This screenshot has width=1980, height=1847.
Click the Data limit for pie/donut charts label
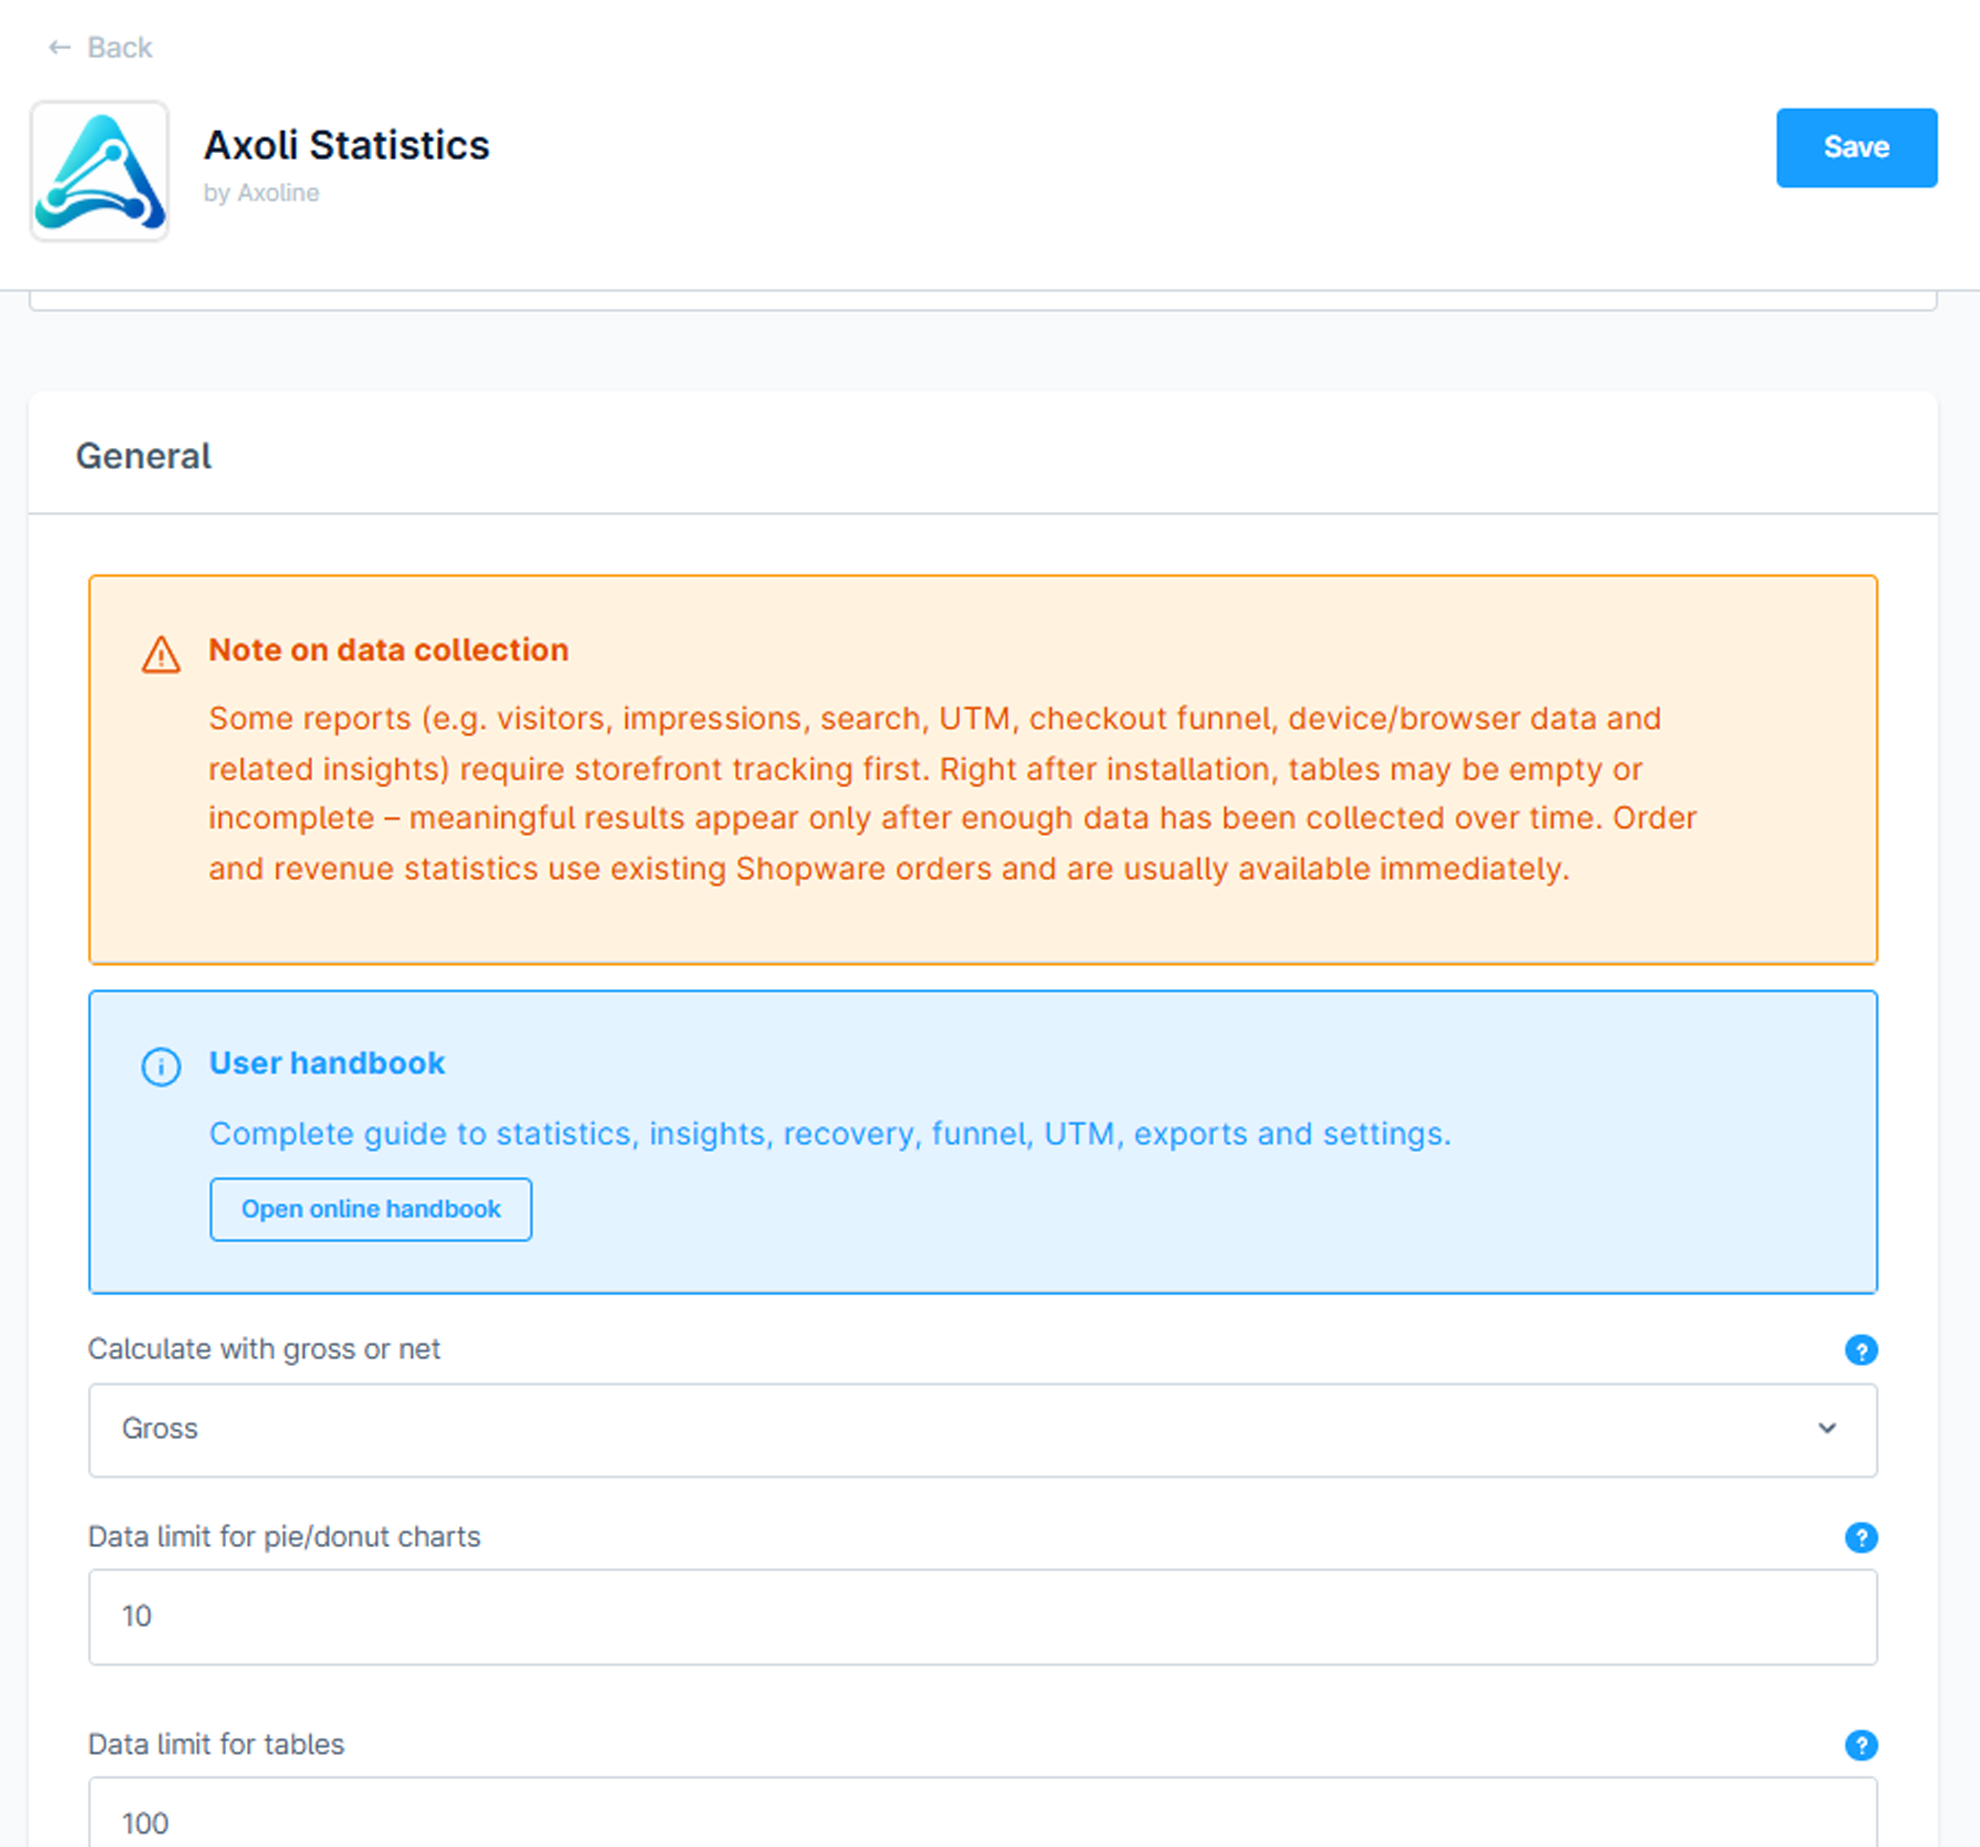pos(284,1536)
